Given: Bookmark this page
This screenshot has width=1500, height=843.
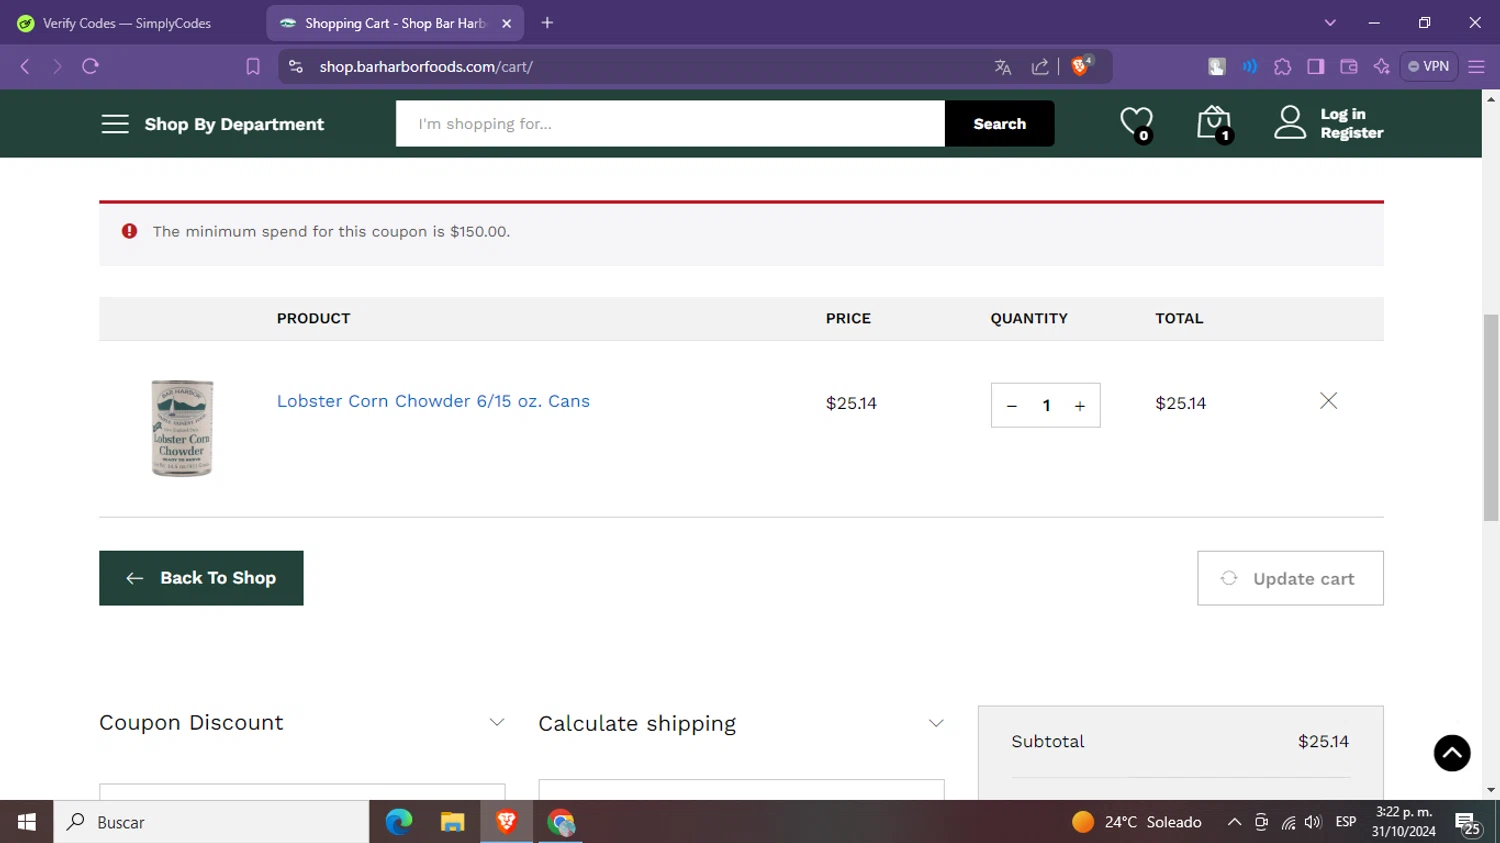Looking at the screenshot, I should point(253,67).
